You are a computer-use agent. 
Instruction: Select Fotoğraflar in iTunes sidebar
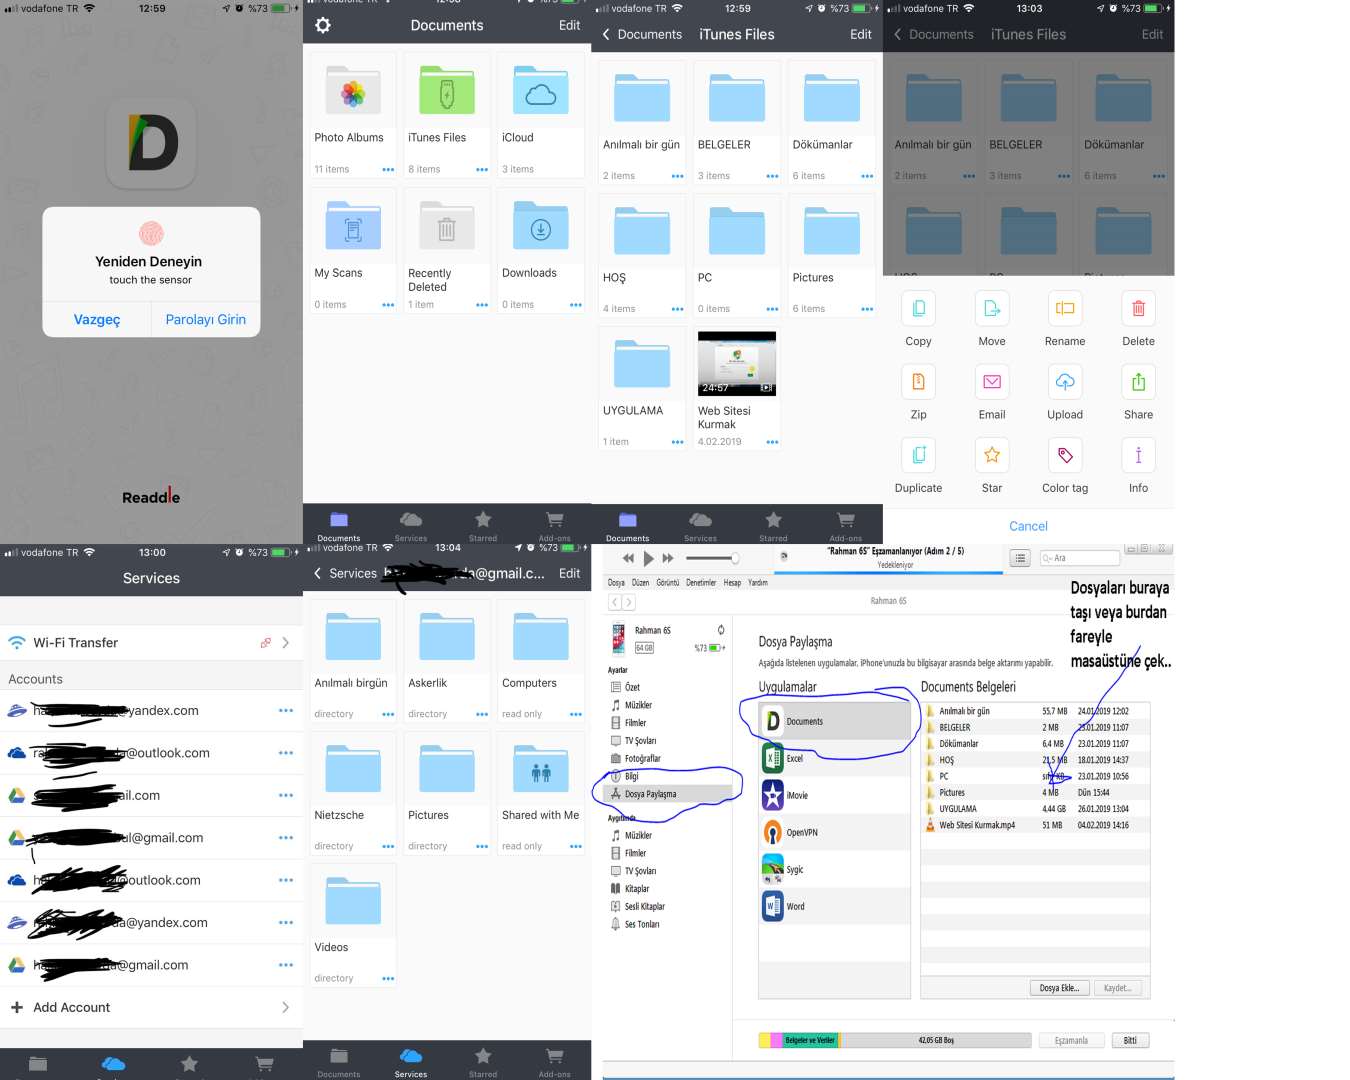642,758
